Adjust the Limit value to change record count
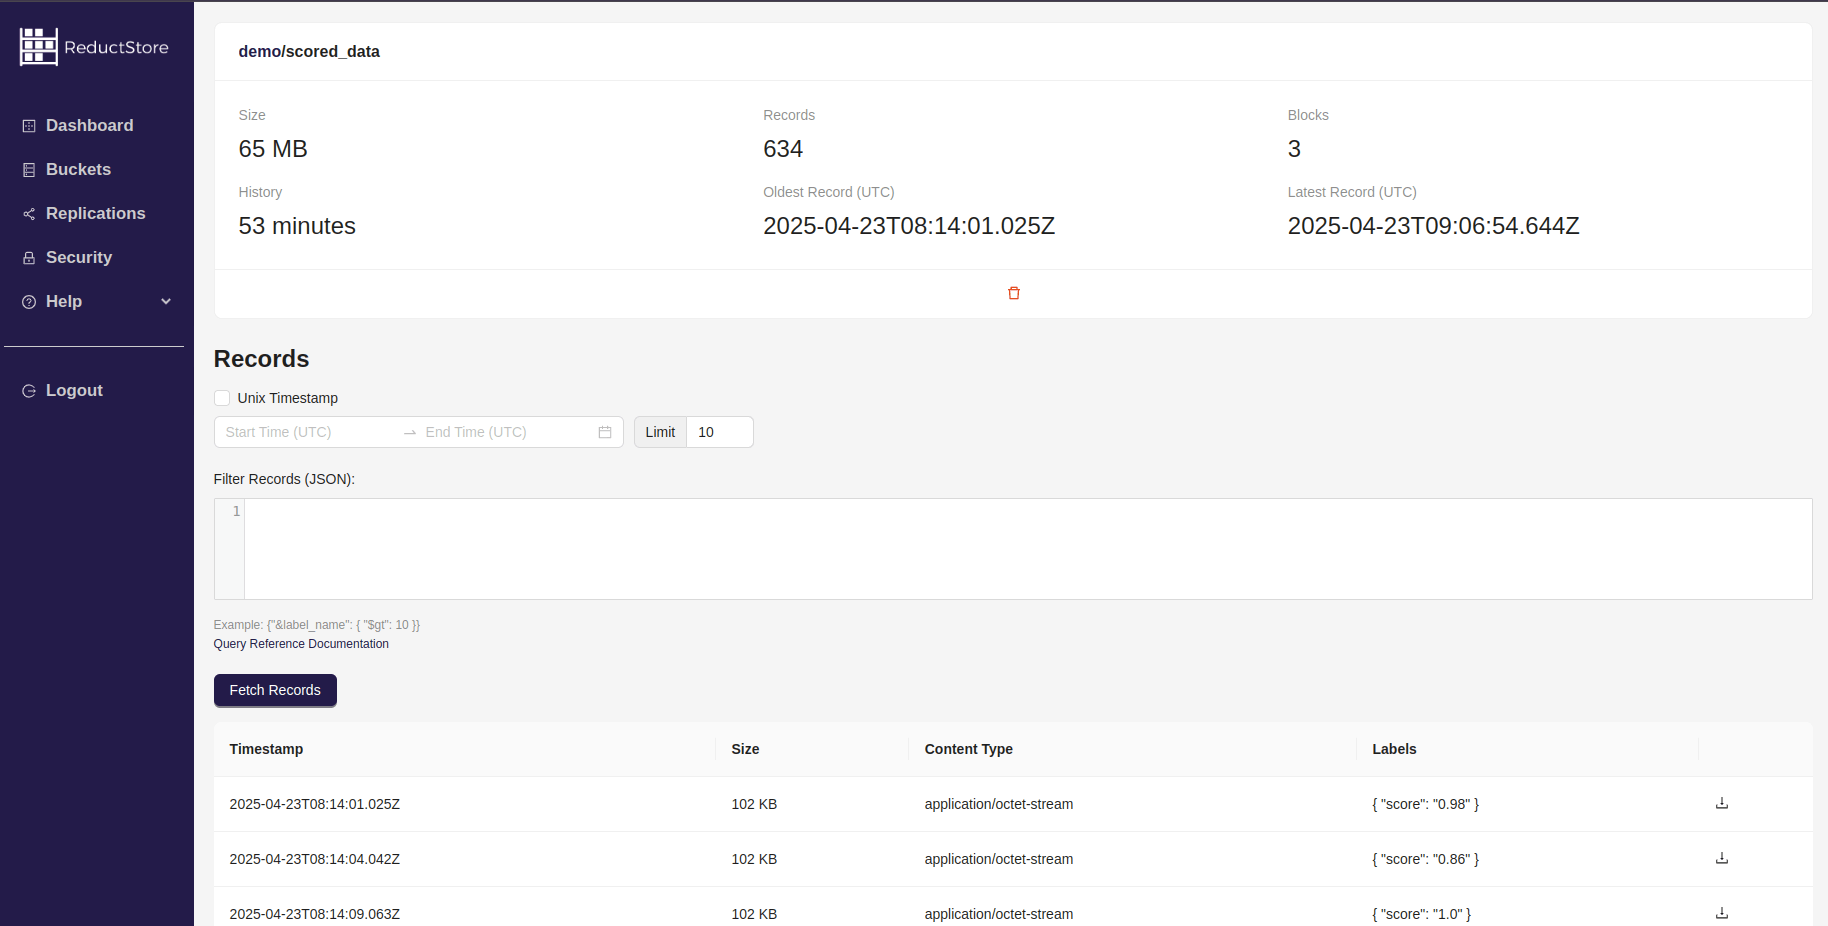Screen dimensions: 1828x926 (x=718, y=432)
